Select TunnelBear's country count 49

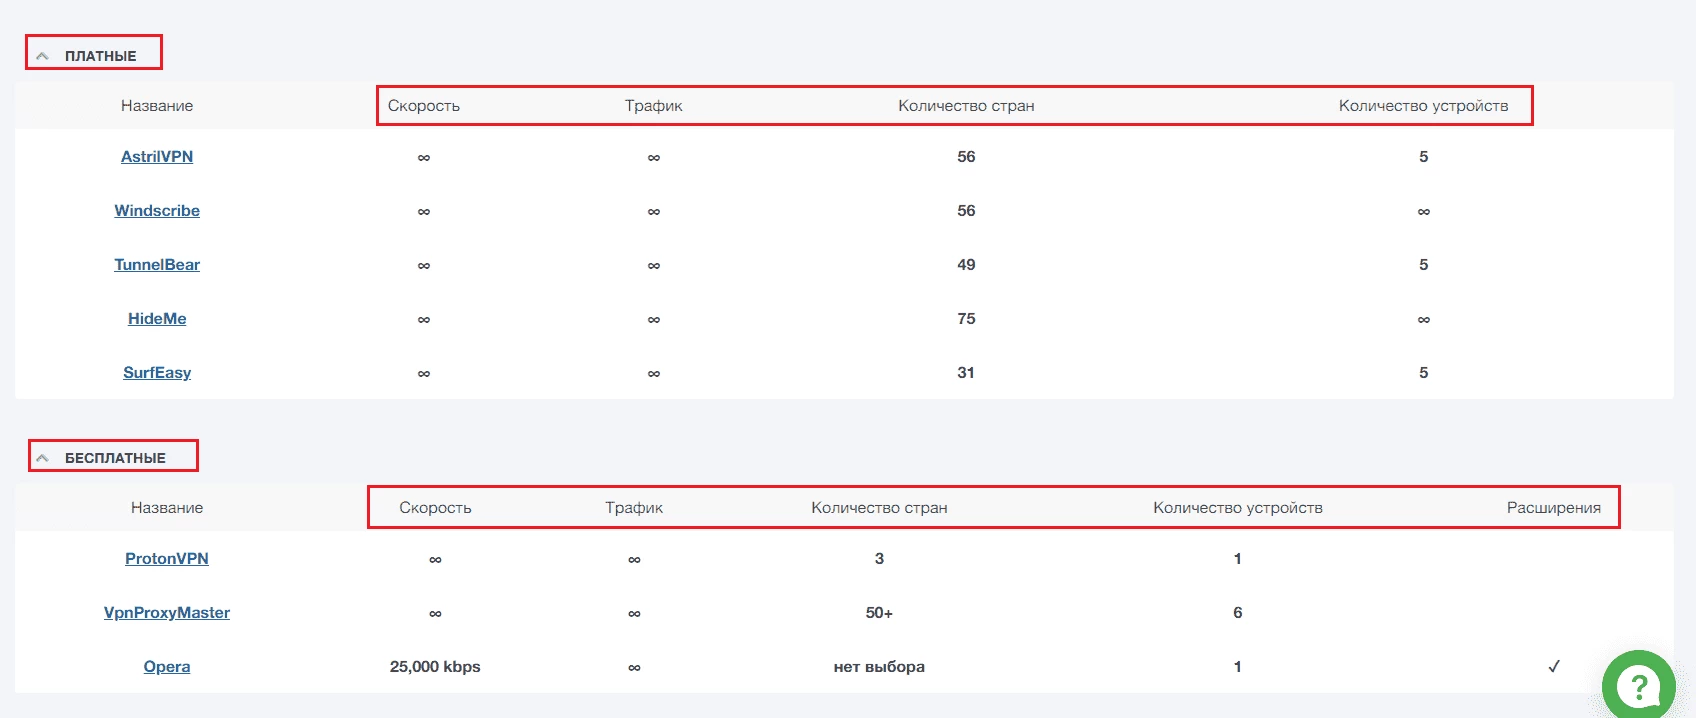[x=966, y=265]
